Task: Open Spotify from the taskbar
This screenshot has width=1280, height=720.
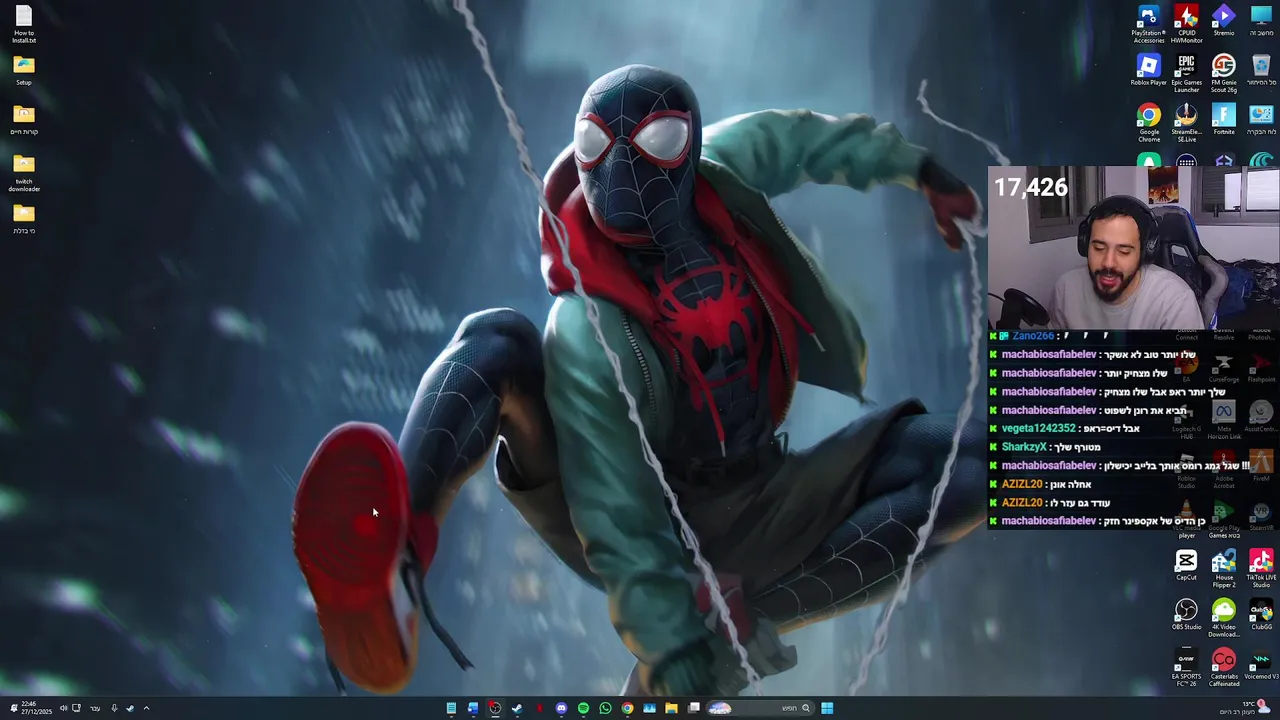Action: (583, 708)
